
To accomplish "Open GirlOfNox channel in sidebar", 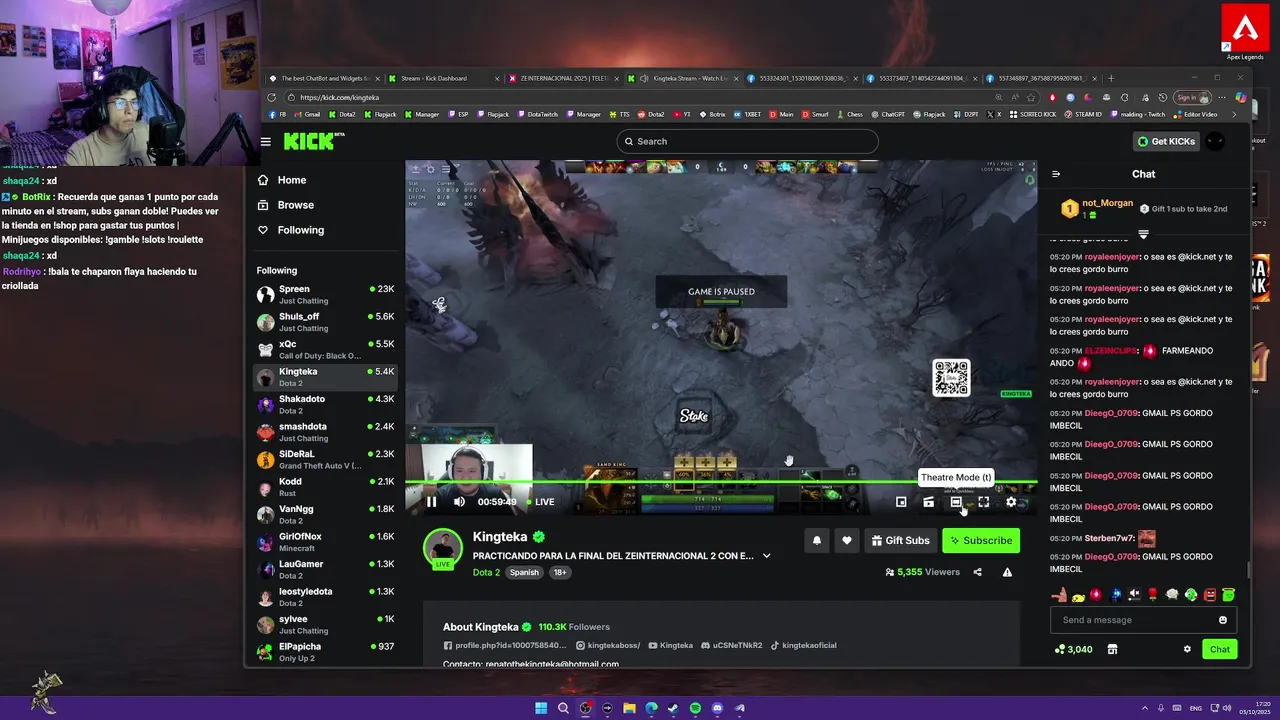I will 326,542.
